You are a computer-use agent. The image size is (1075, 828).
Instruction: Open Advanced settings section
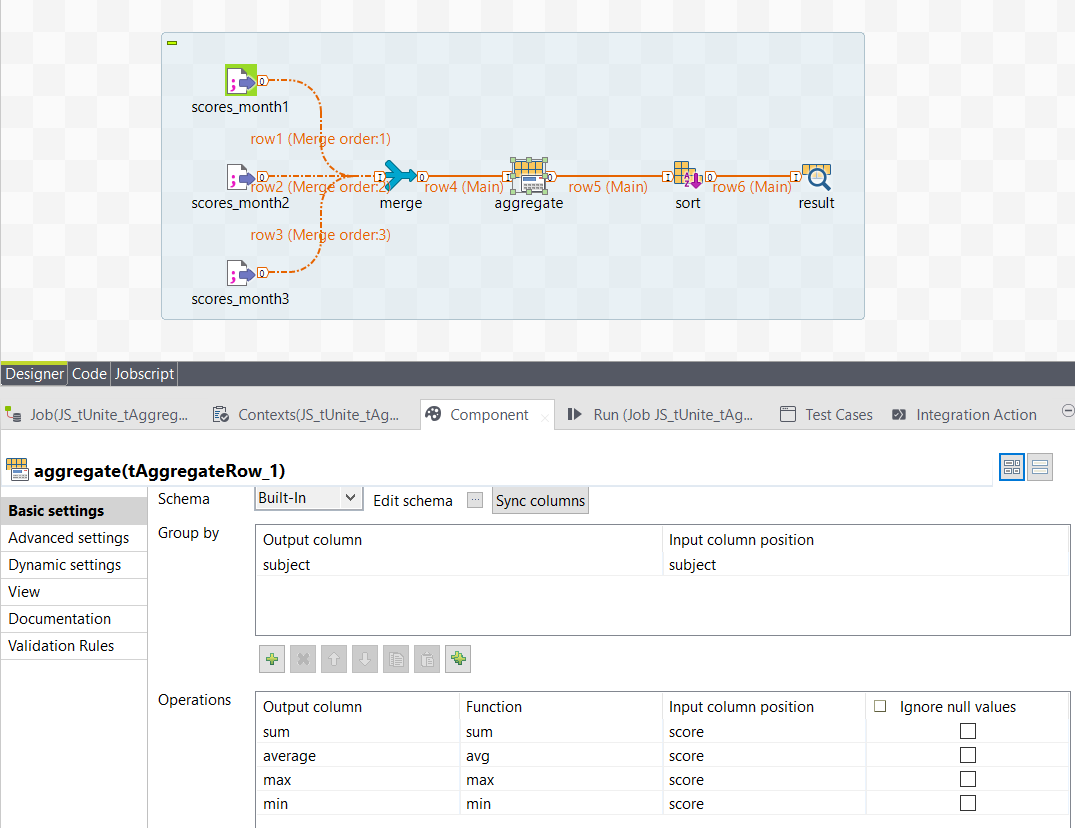point(69,538)
